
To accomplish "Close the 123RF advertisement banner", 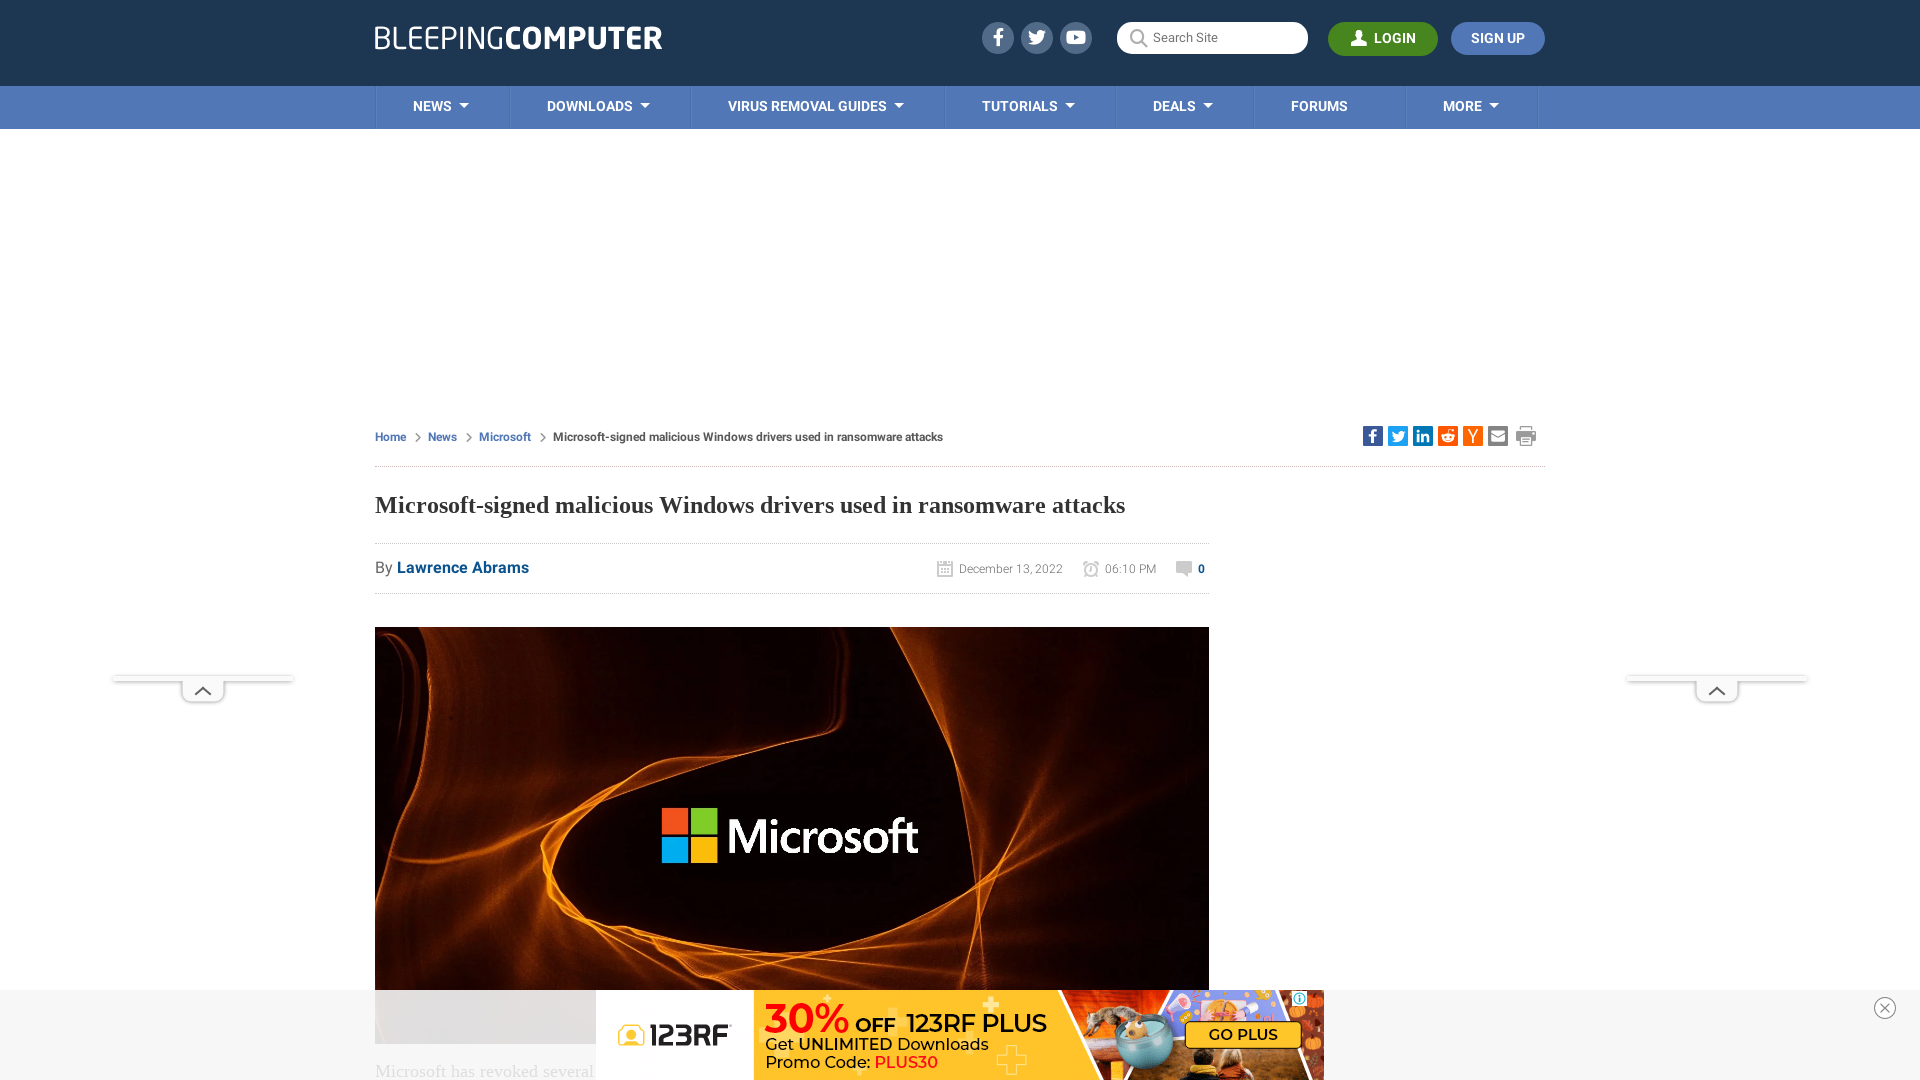I will click(x=1884, y=1007).
